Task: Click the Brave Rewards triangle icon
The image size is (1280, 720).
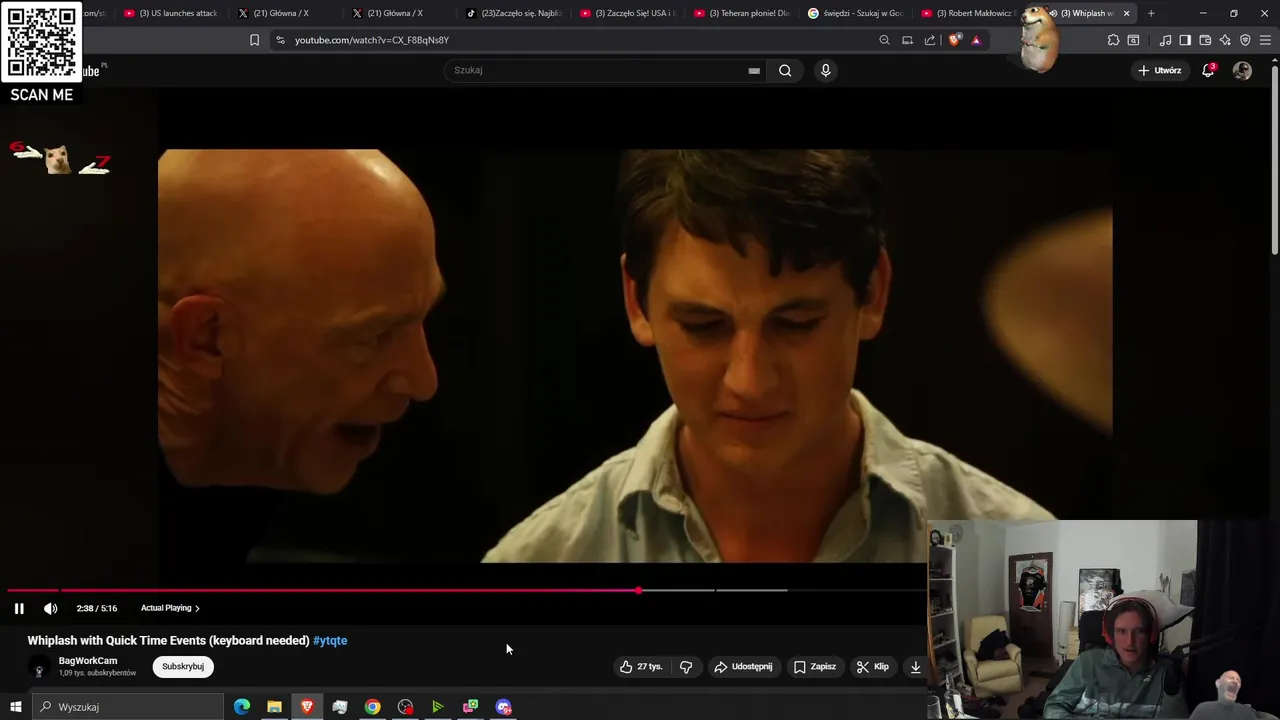Action: point(976,40)
